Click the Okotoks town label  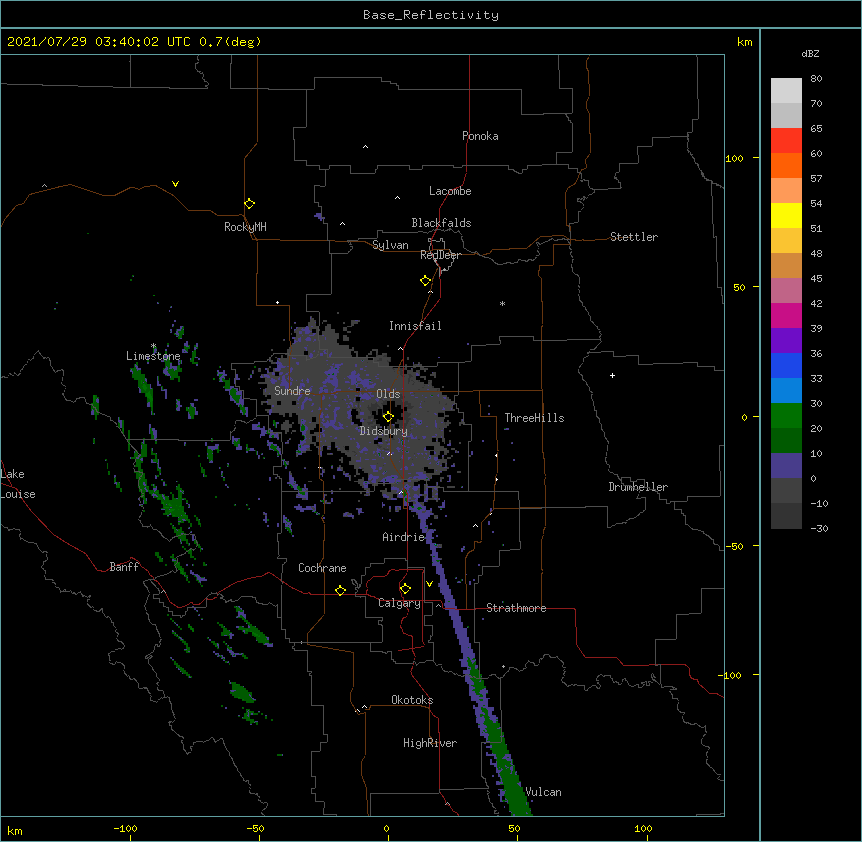[x=412, y=700]
